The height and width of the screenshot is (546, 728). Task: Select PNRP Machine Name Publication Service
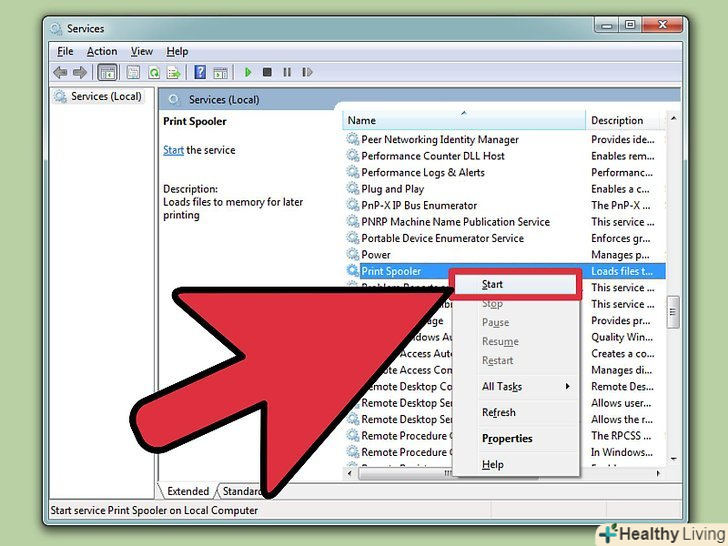(x=455, y=222)
